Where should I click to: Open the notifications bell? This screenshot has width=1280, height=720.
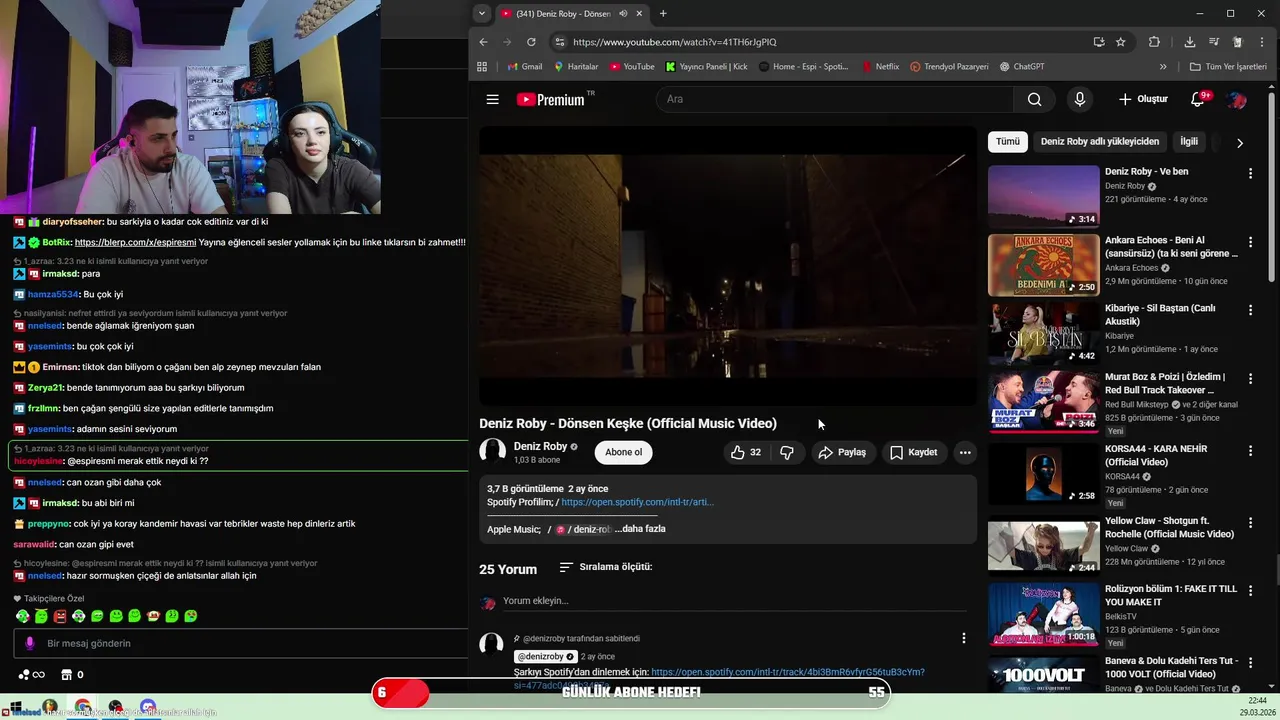[1198, 99]
